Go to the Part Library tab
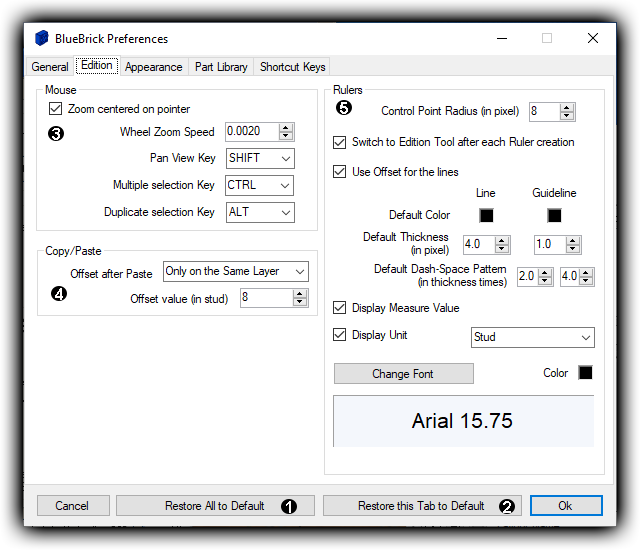 click(x=221, y=67)
